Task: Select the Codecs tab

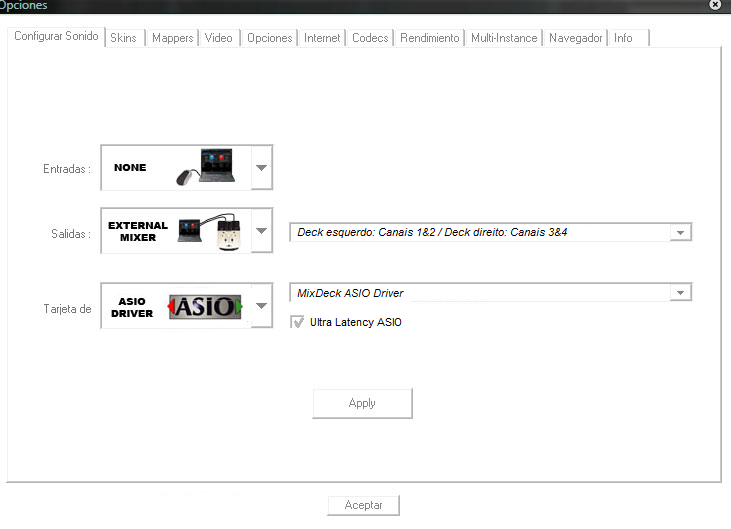Action: coord(370,38)
